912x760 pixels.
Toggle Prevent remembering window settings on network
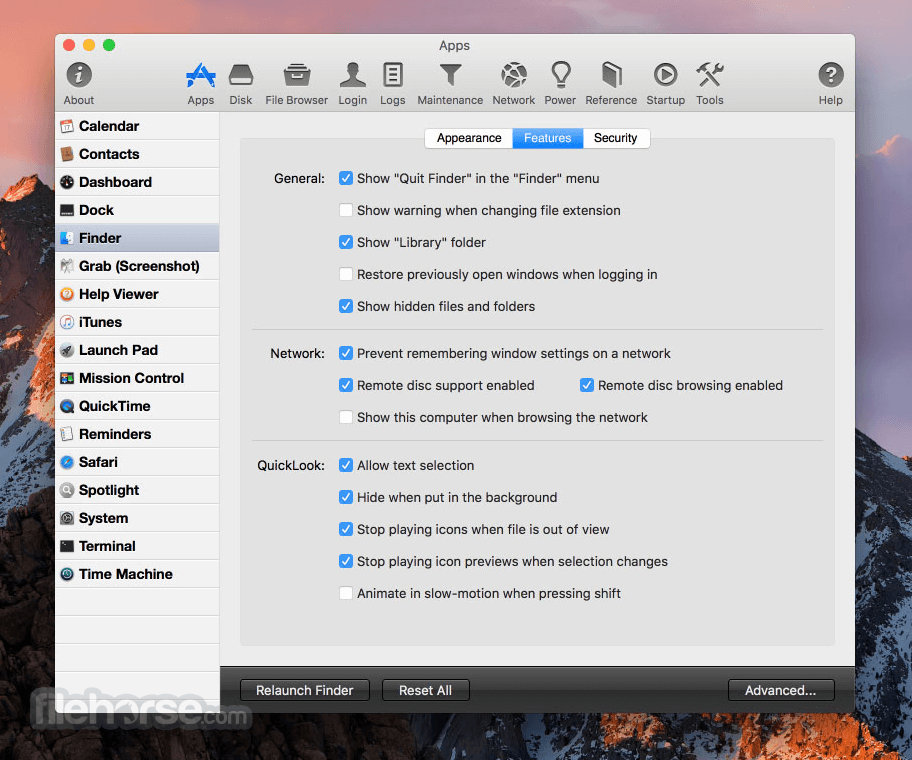click(345, 353)
